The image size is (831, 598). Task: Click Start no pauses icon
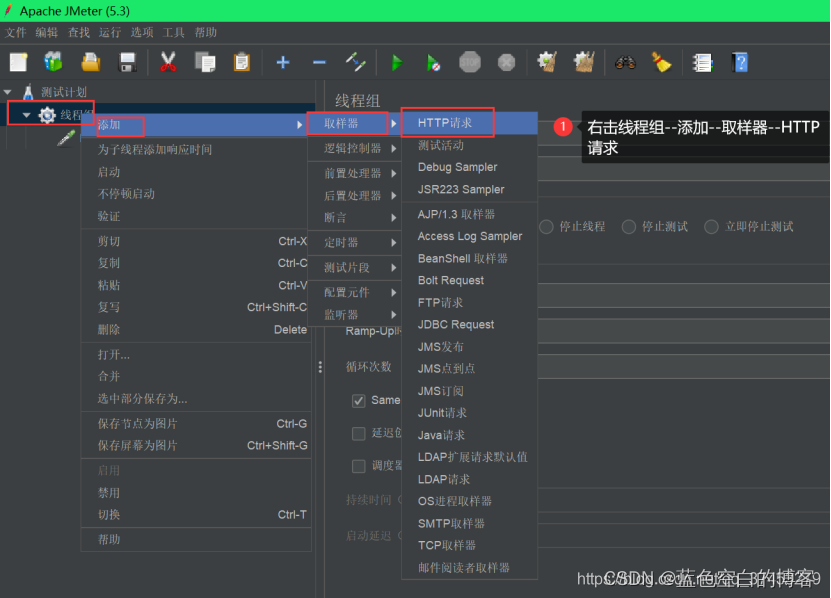[433, 63]
